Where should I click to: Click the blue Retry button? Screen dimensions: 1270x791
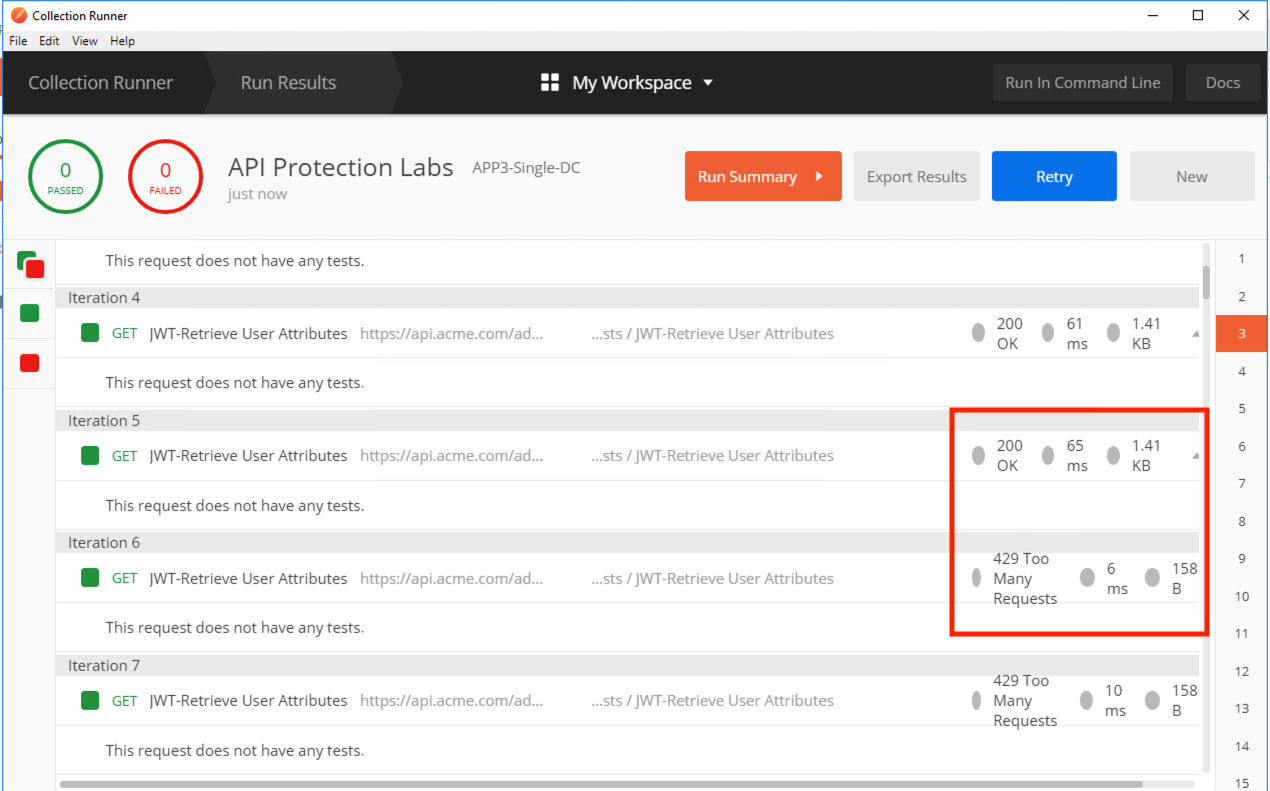coord(1054,176)
